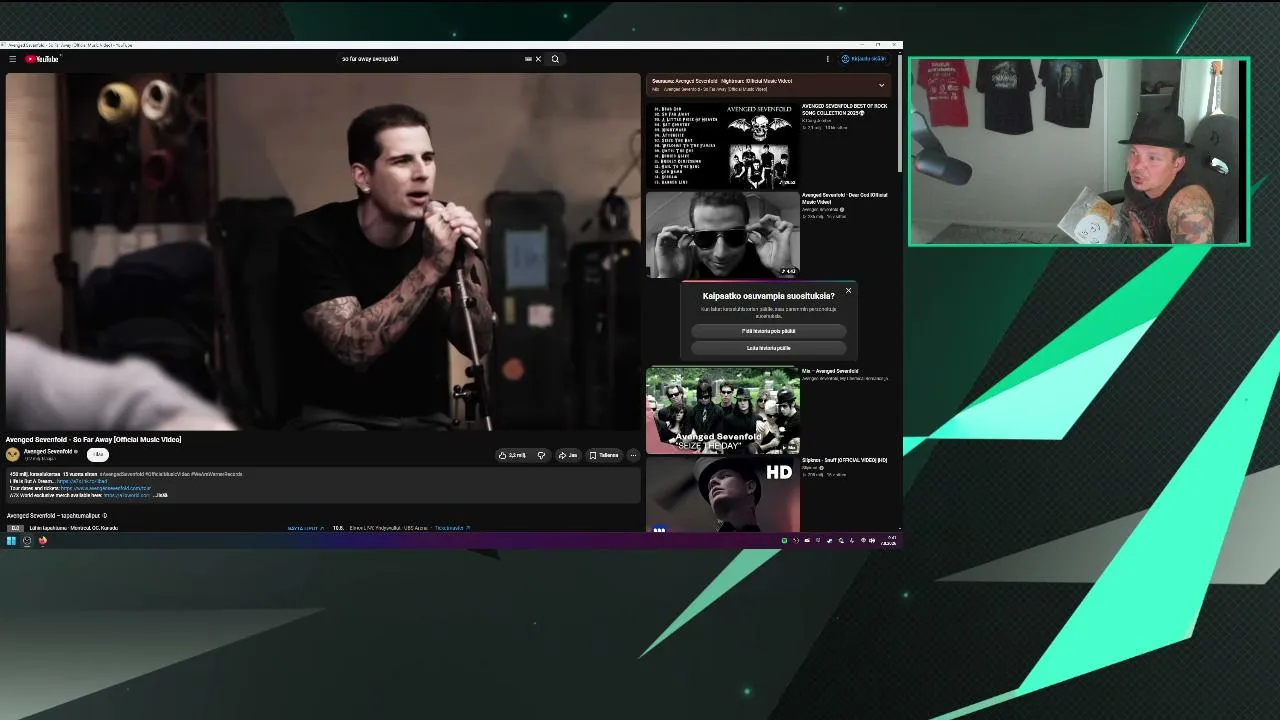Open YouTube settings three-dot menu
Screen dimensions: 1280x720
[x=827, y=59]
